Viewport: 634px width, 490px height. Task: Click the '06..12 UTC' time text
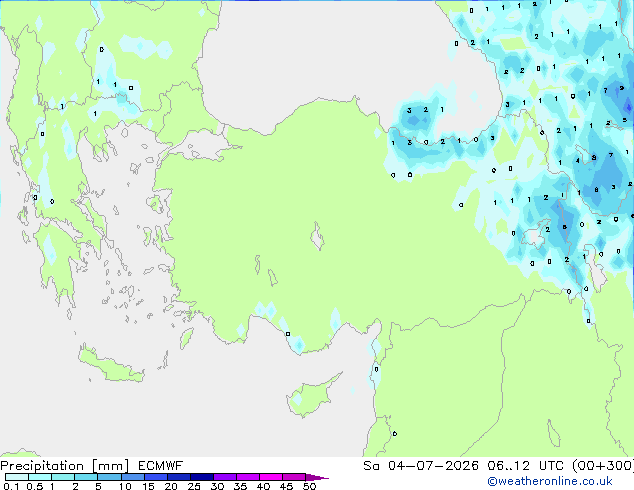[x=525, y=466]
